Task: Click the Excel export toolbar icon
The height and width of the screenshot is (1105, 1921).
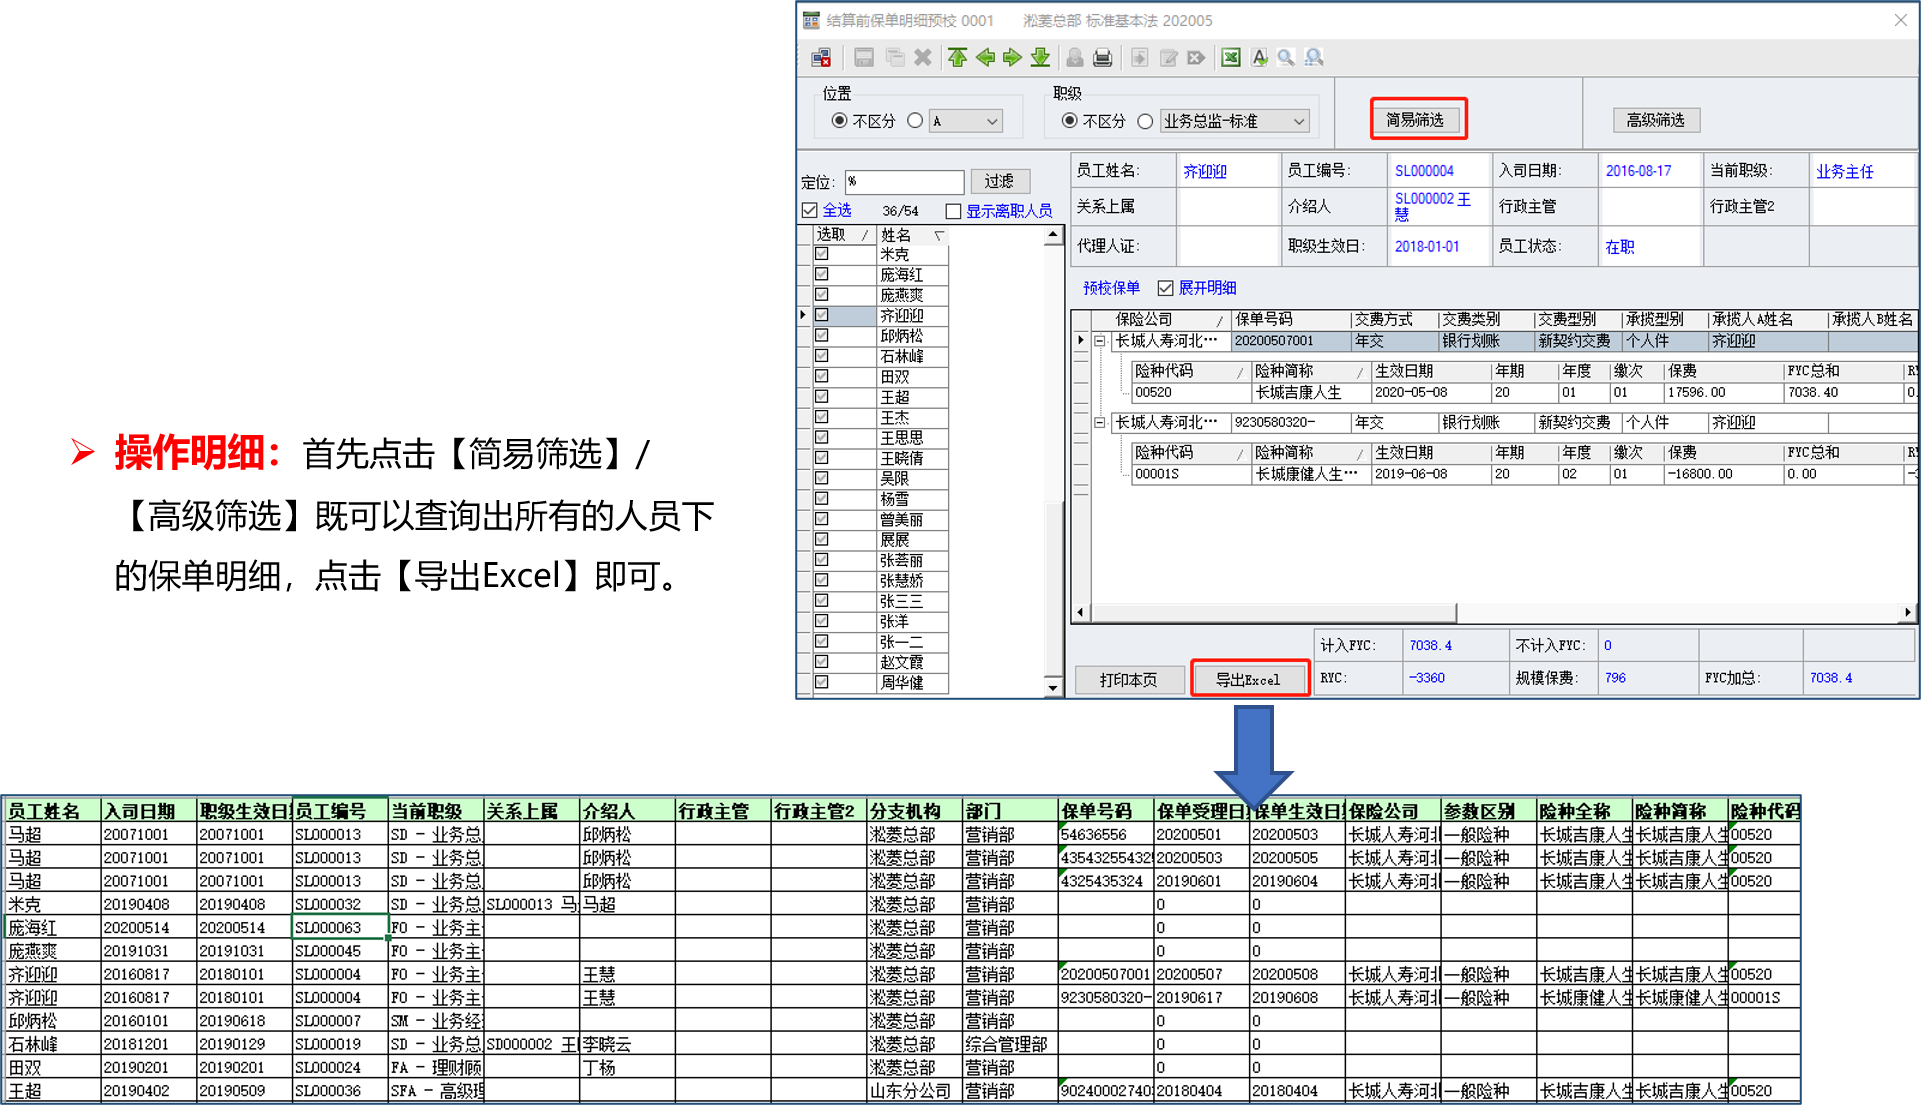Action: [1231, 58]
